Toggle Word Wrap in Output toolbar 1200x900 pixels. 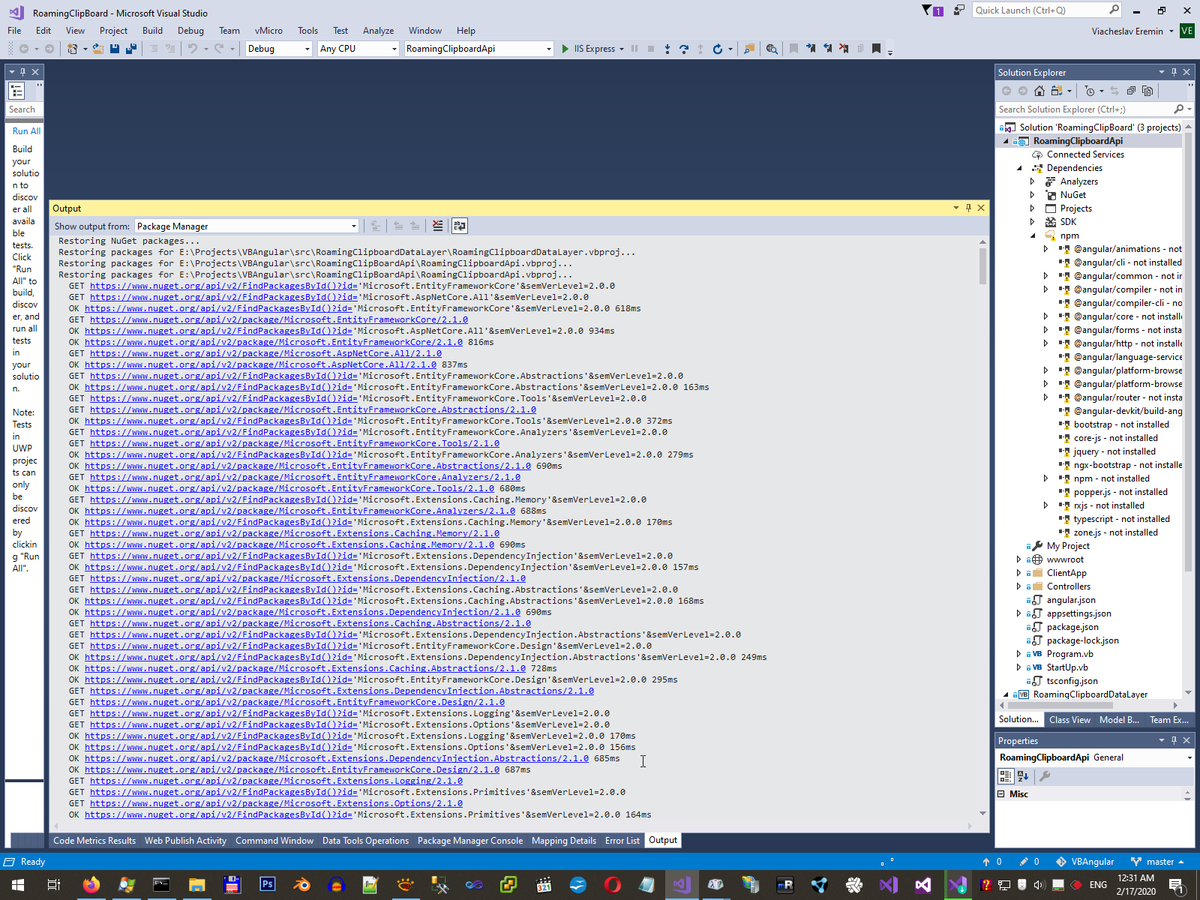click(x=460, y=226)
